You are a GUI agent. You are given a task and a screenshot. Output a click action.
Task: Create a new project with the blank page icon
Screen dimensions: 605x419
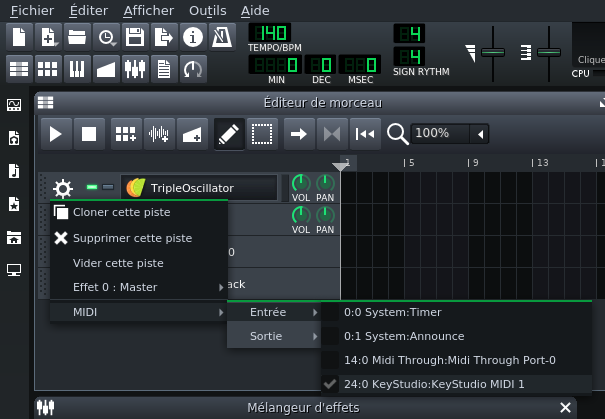tap(19, 37)
